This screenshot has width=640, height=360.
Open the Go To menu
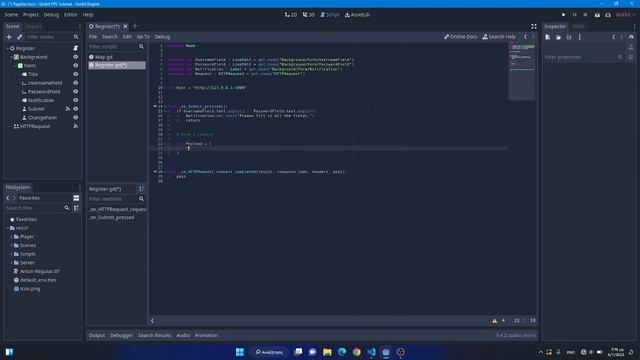tap(143, 37)
